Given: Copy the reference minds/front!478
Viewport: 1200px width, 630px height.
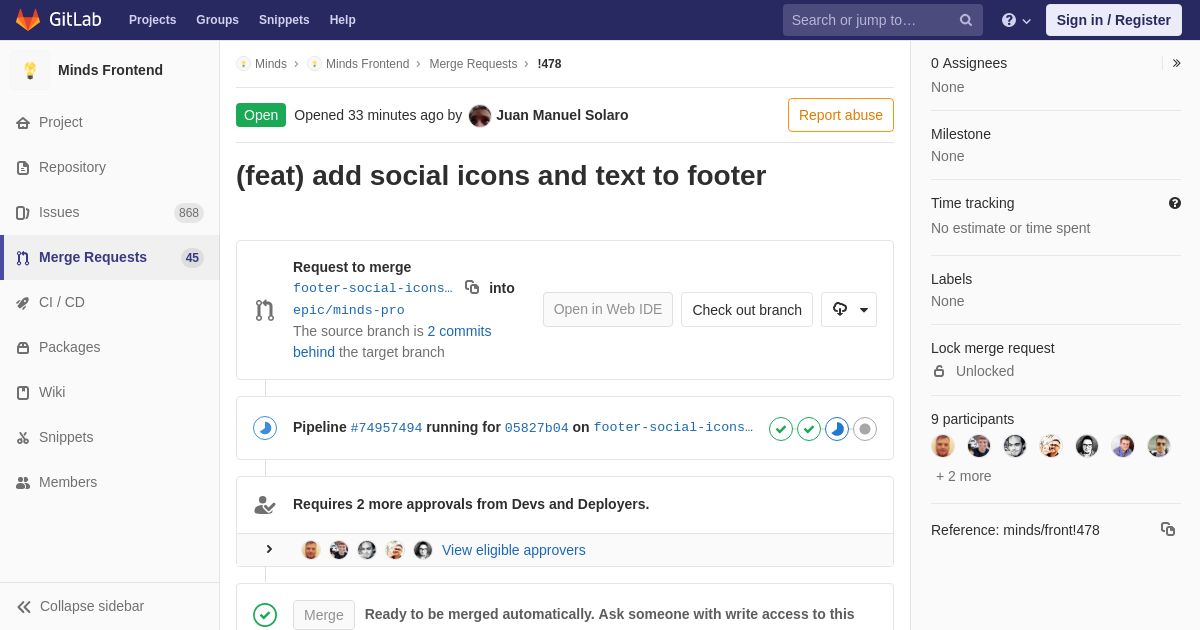Looking at the screenshot, I should coord(1168,529).
